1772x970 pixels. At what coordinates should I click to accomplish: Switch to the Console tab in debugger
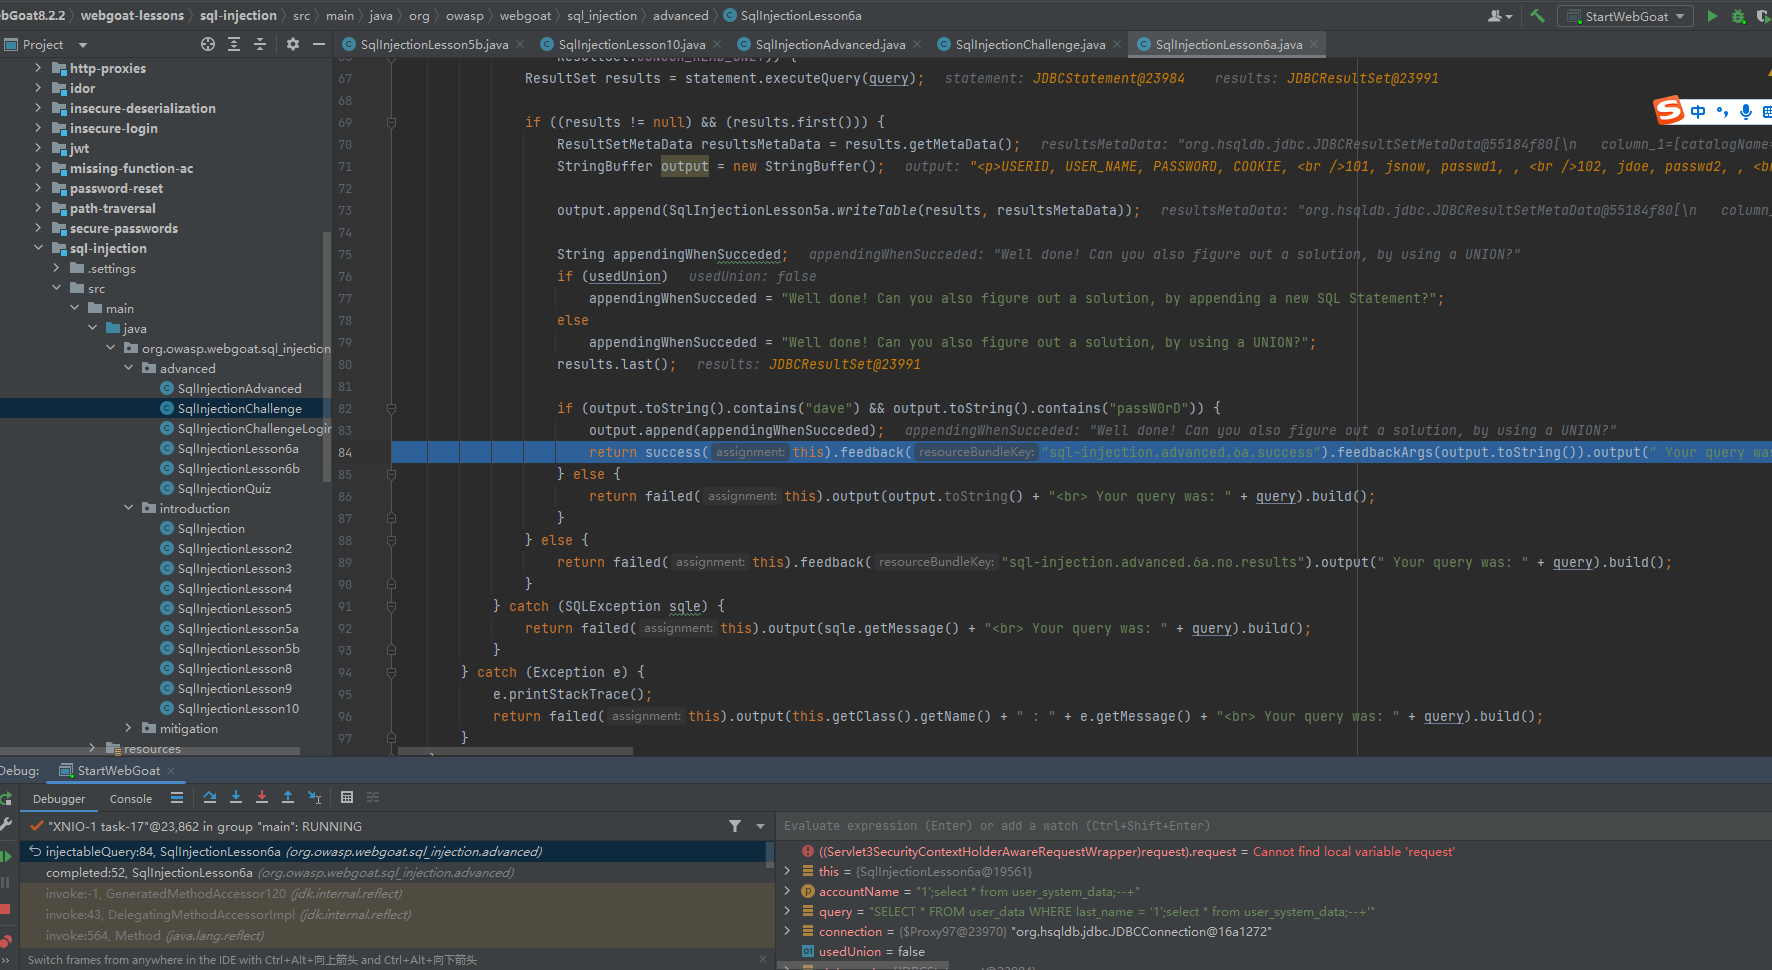[x=131, y=798]
